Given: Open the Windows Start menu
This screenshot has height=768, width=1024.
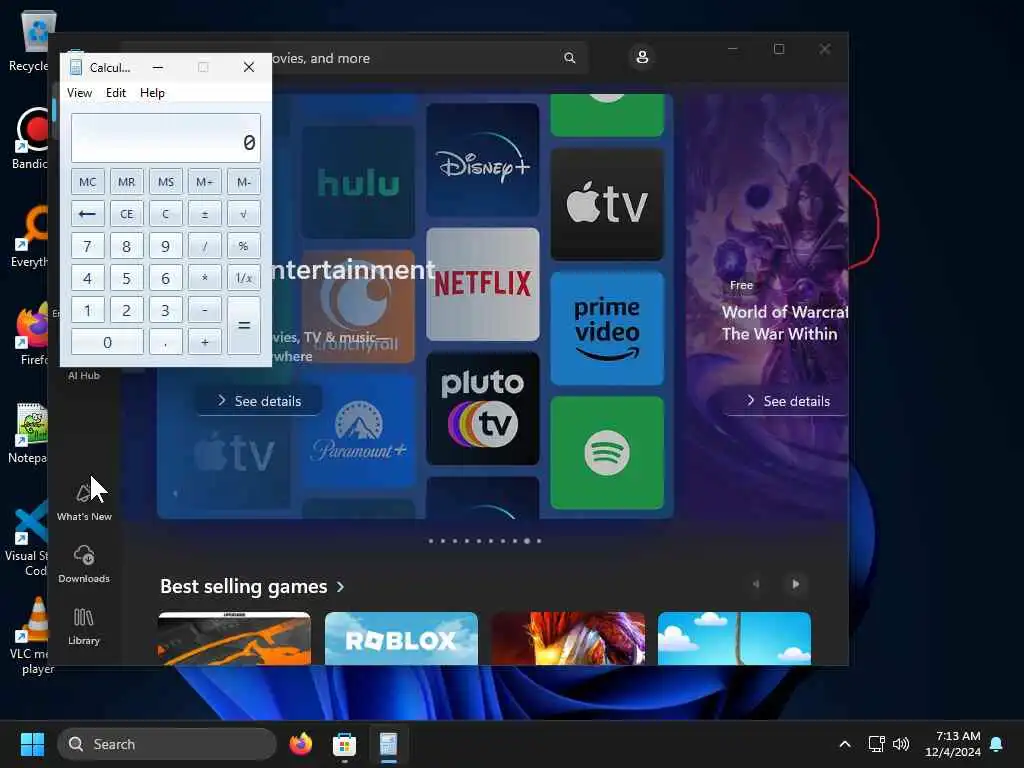Looking at the screenshot, I should coord(32,744).
